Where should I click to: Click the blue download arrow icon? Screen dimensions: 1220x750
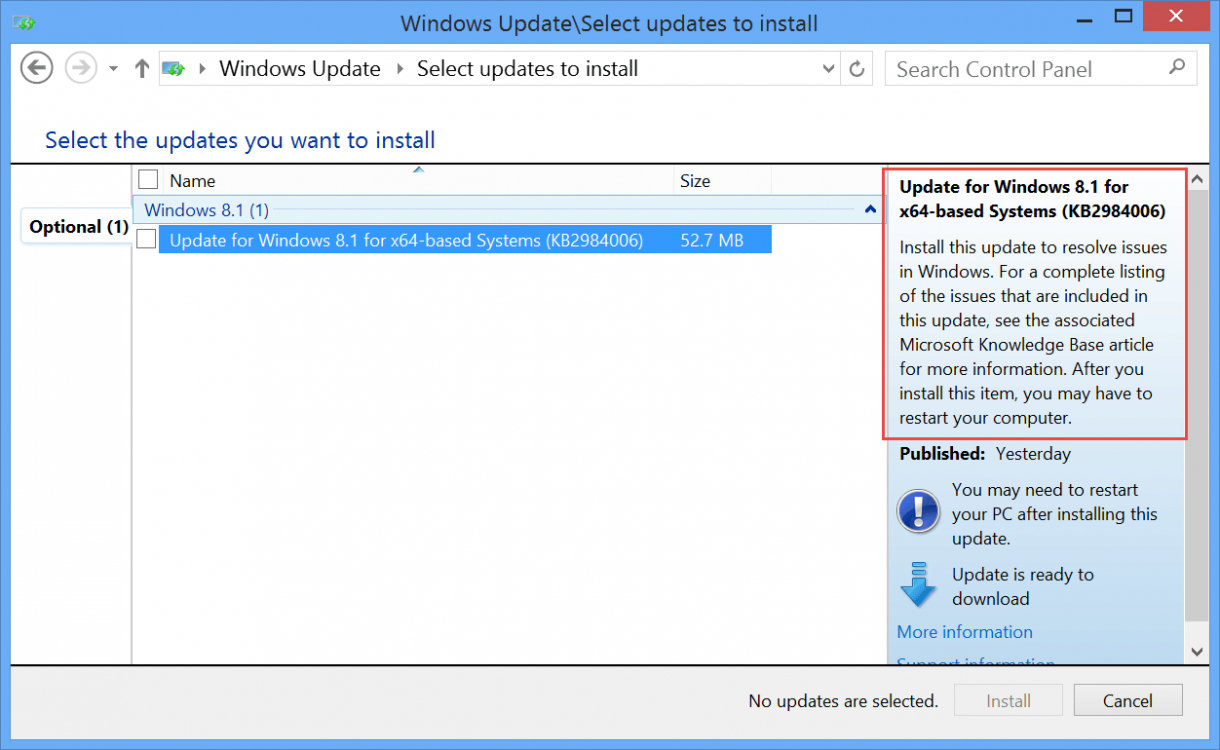918,585
